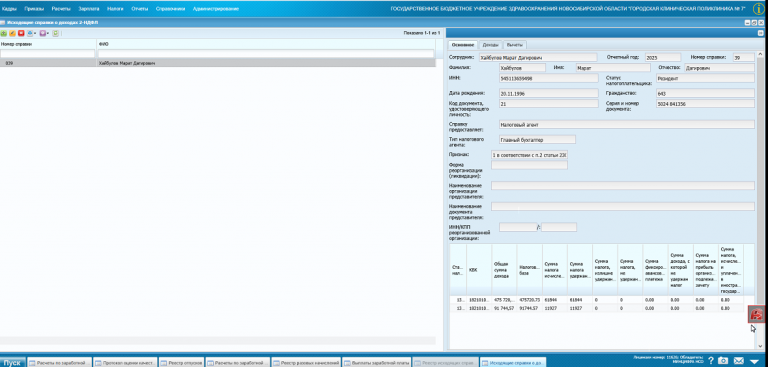Expand the white triangle taskbar menu
The width and height of the screenshot is (768, 367).
click(x=754, y=361)
